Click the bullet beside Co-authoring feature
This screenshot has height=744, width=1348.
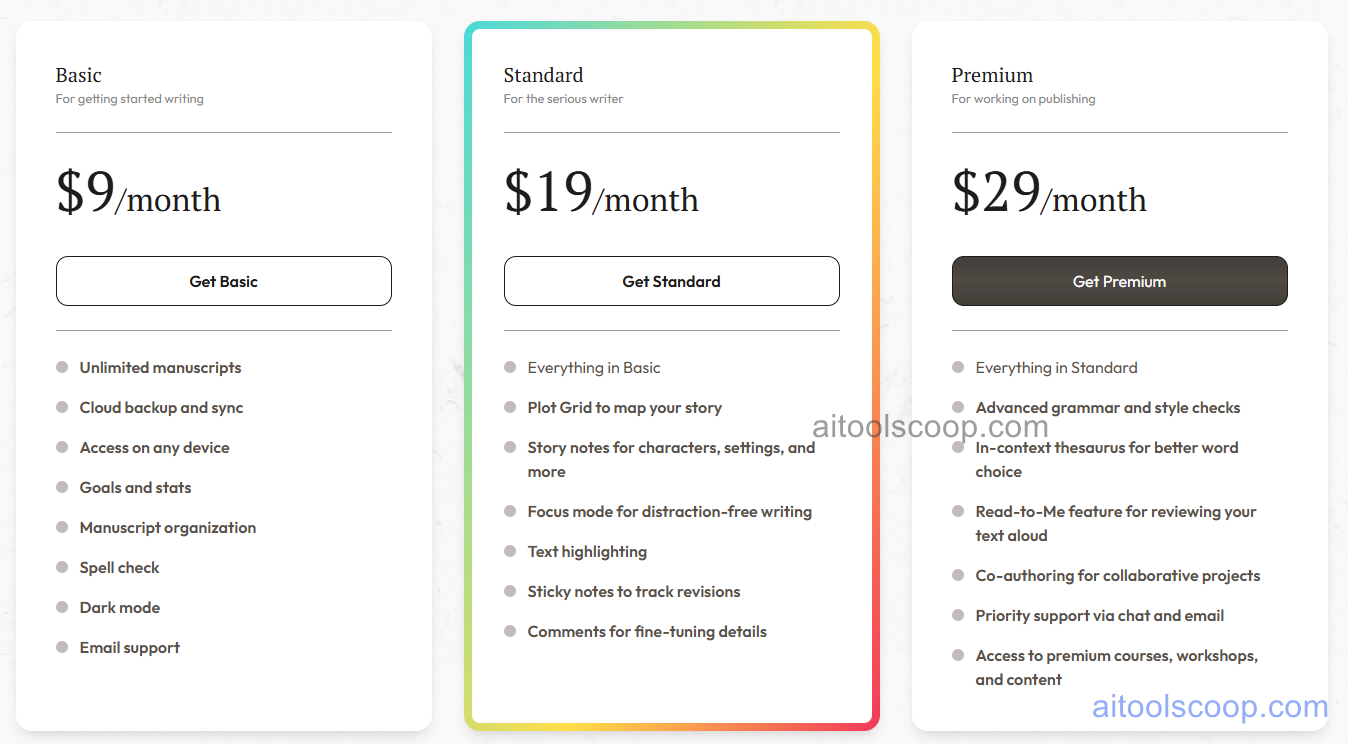pyautogui.click(x=957, y=575)
